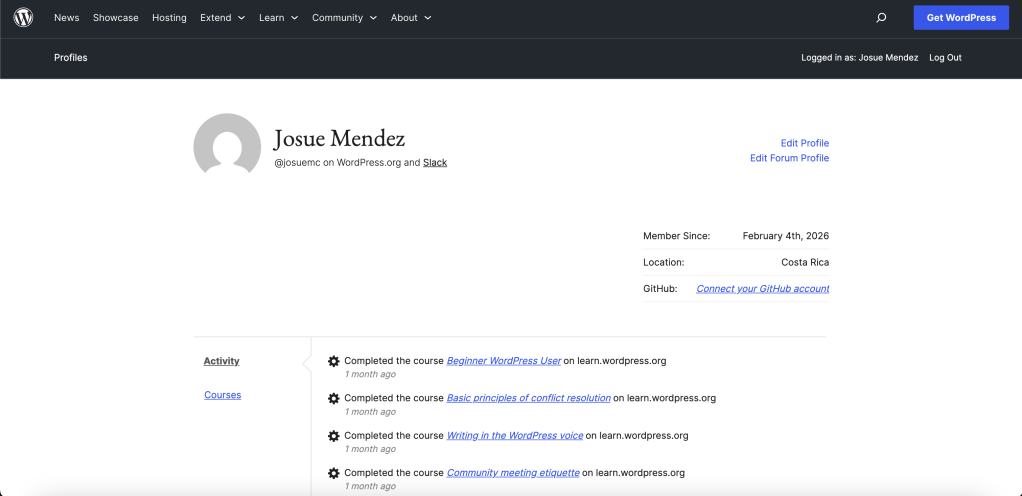Go to the News menu item

(x=67, y=18)
